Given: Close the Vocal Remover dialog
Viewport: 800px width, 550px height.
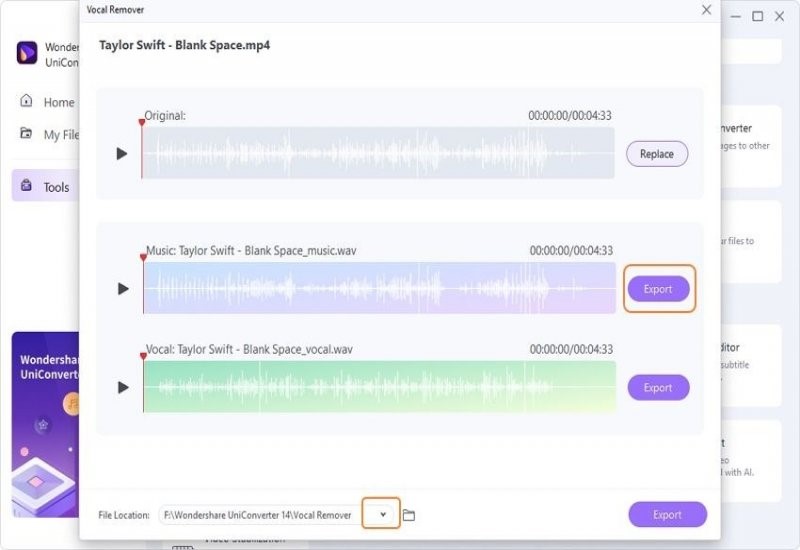Looking at the screenshot, I should coord(706,10).
